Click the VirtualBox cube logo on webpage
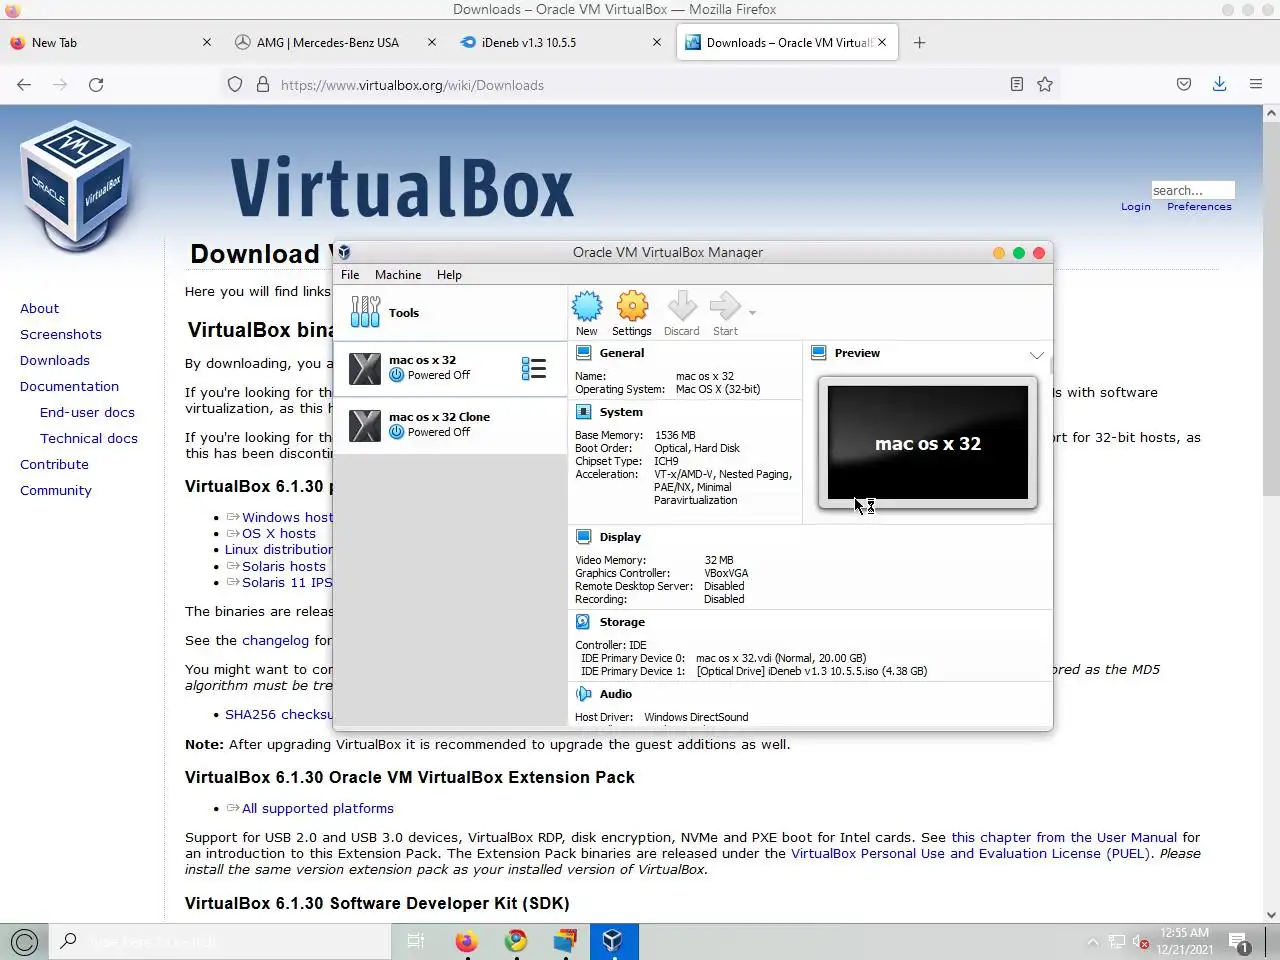1280x960 pixels. tap(76, 187)
